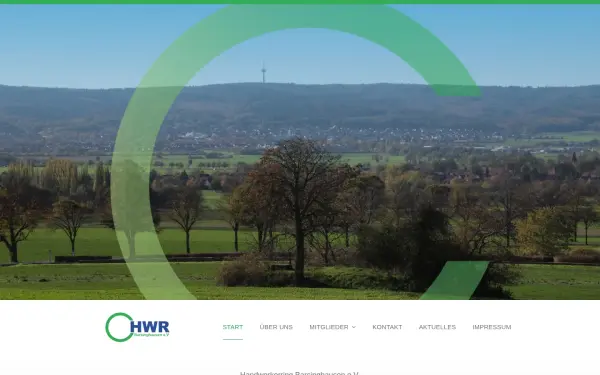Viewport: 600px width, 375px height.
Task: Expand the MITGLIEDER dropdown chevron
Action: point(354,327)
